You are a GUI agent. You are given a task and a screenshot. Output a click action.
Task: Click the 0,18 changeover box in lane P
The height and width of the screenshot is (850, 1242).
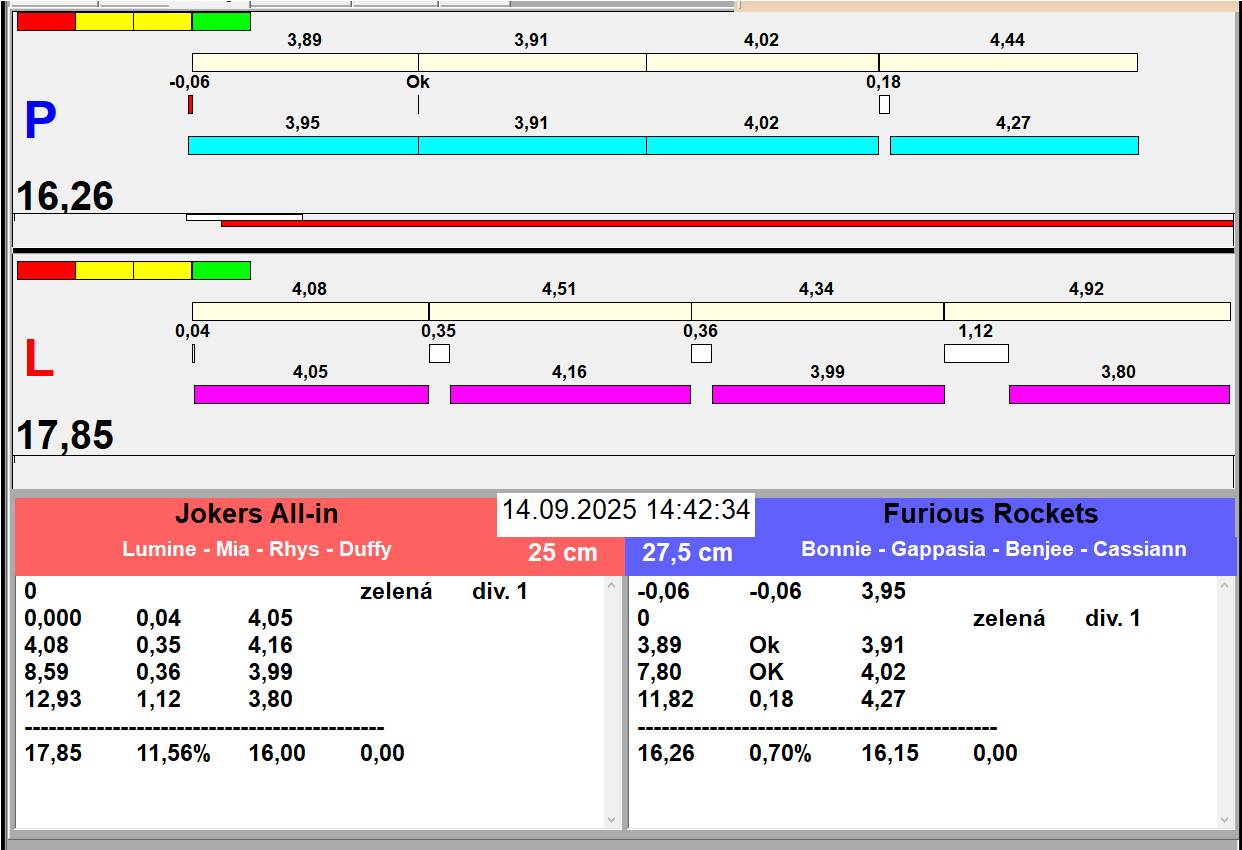pyautogui.click(x=884, y=104)
